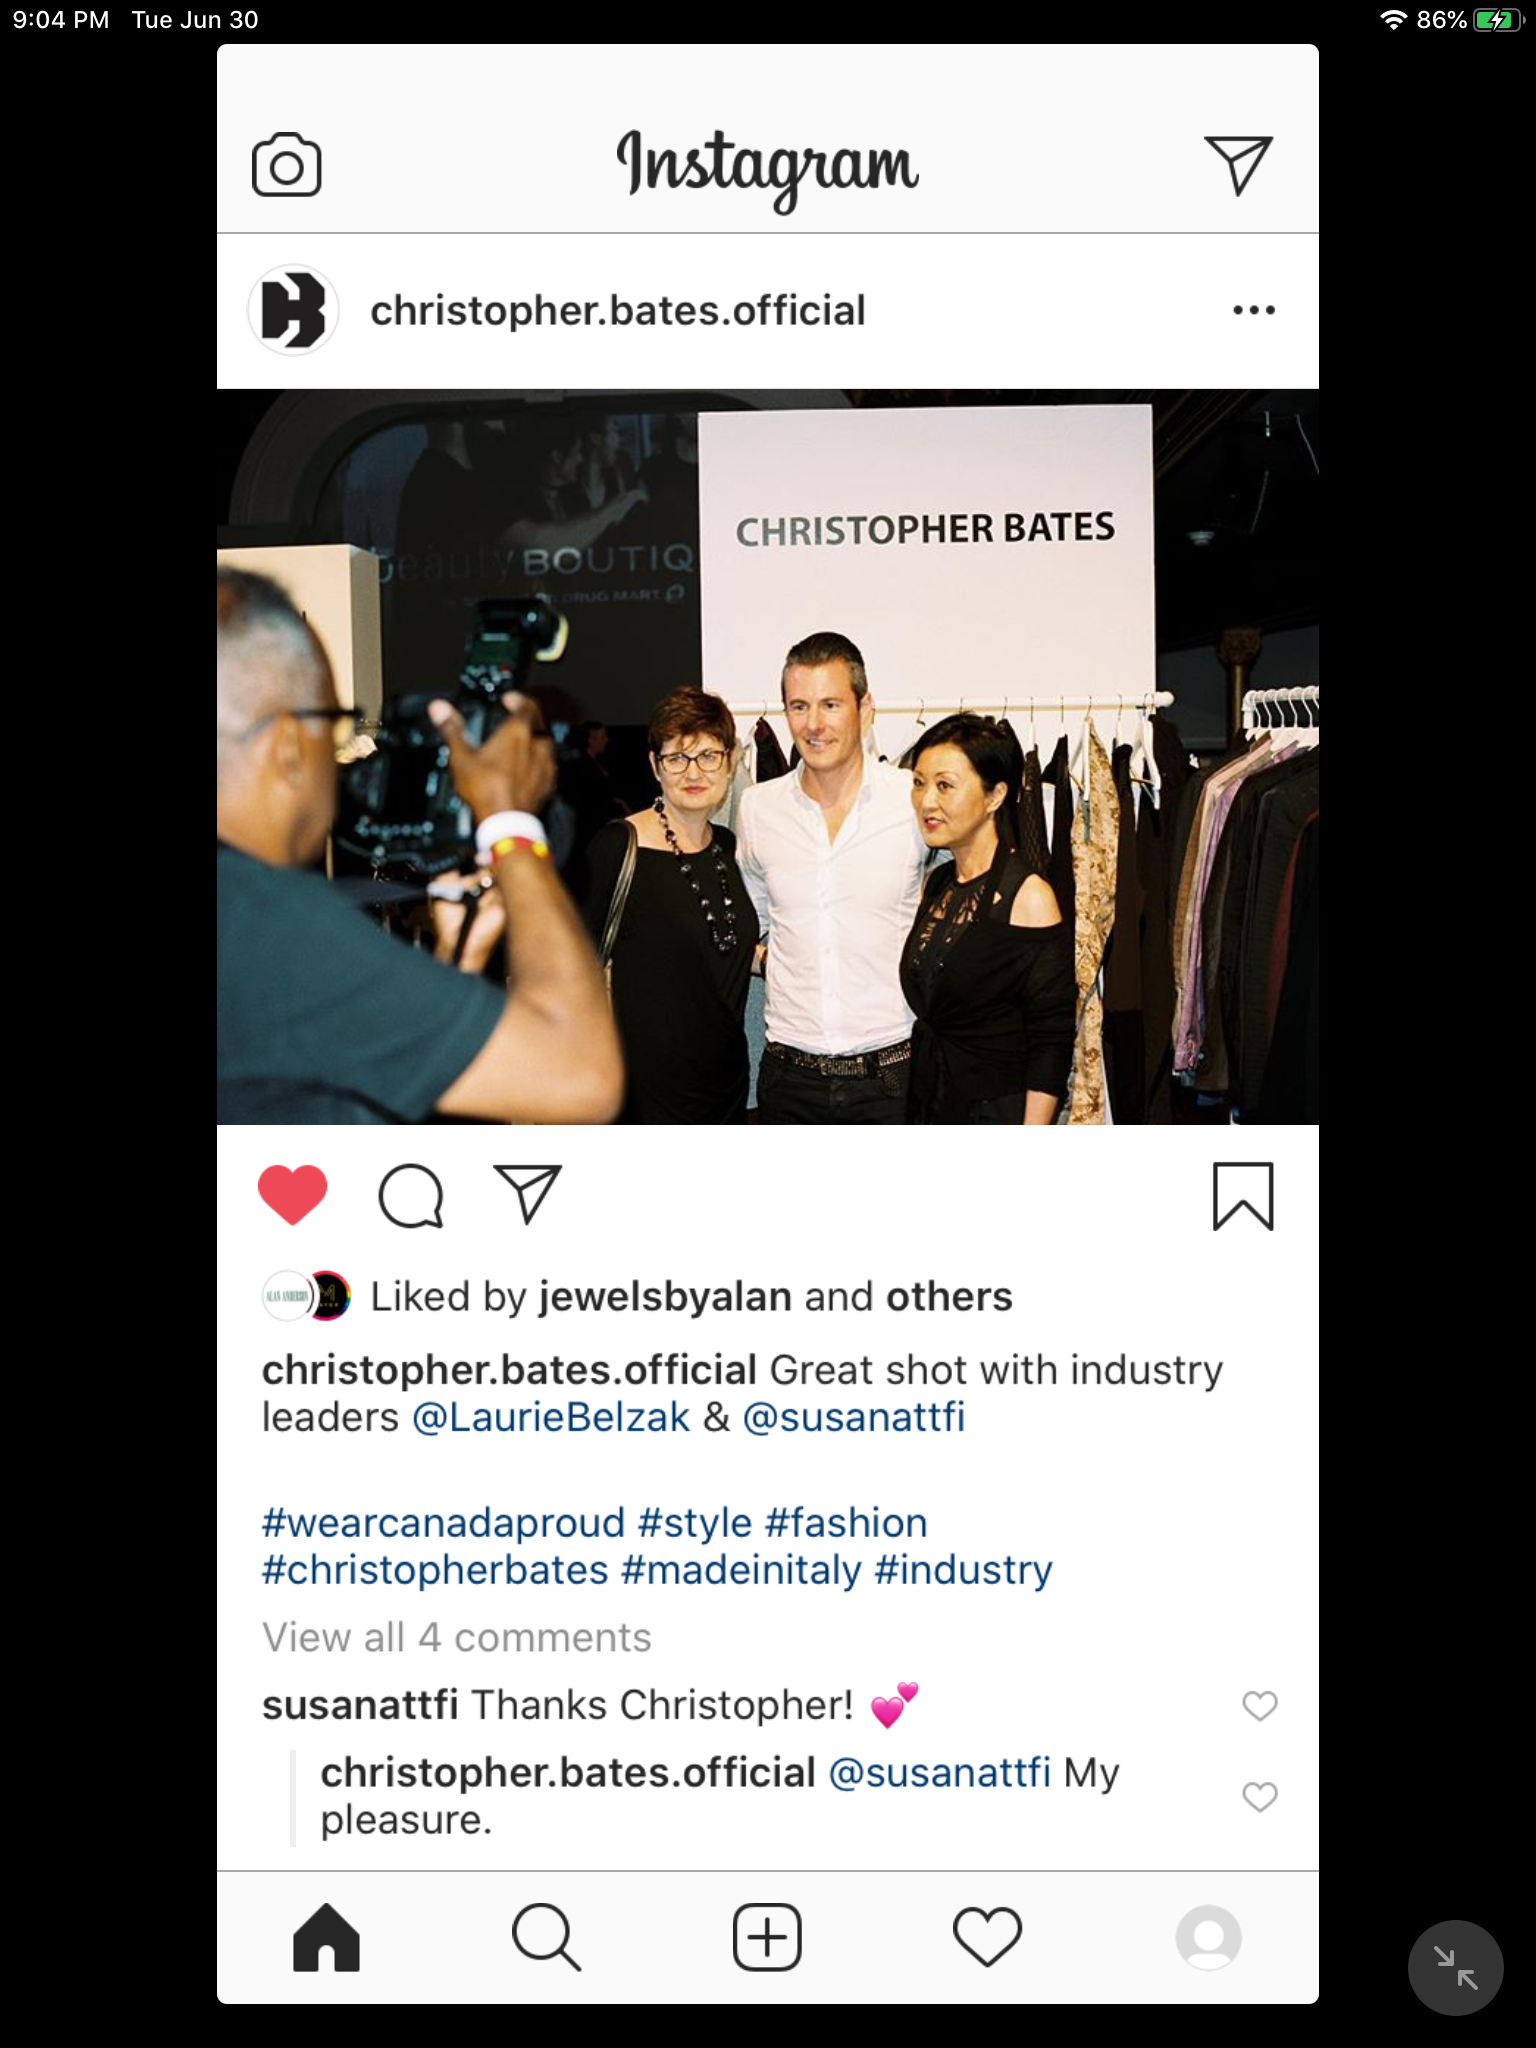Viewport: 1536px width, 2048px height.
Task: Collapse the view with the shrink arrows button
Action: click(x=1455, y=1967)
